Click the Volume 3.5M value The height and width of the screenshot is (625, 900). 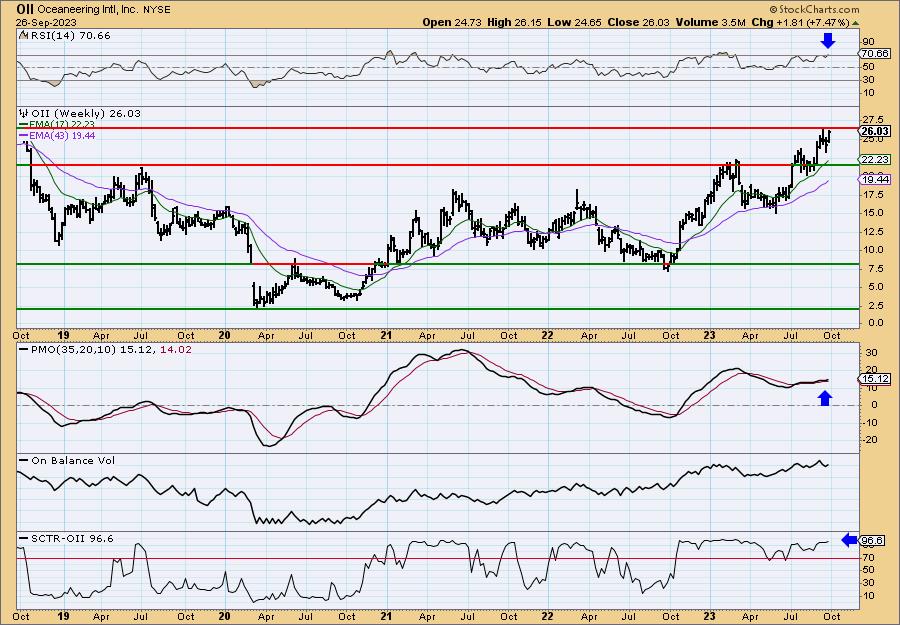tap(711, 22)
